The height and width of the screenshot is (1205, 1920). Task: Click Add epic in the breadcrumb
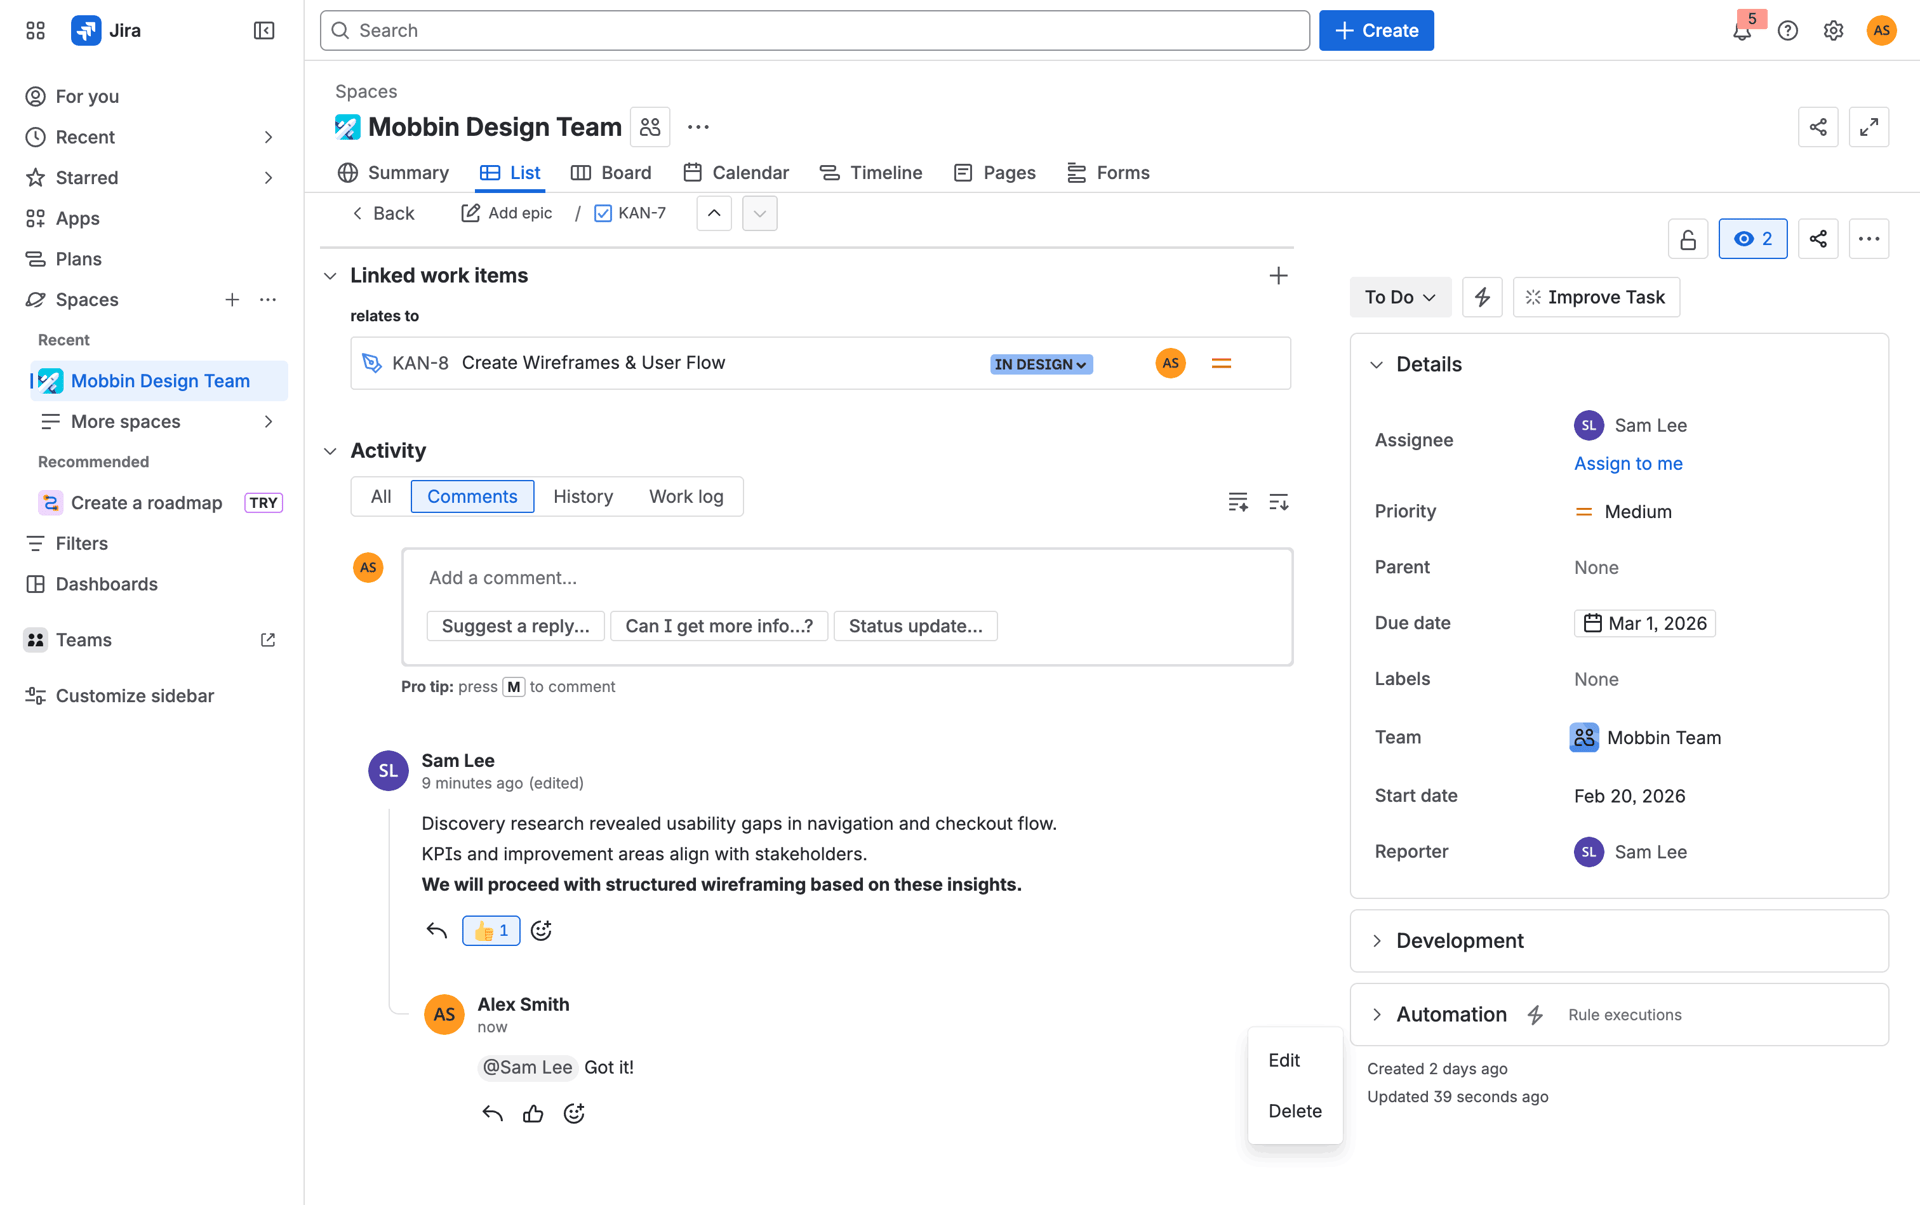[x=506, y=213]
